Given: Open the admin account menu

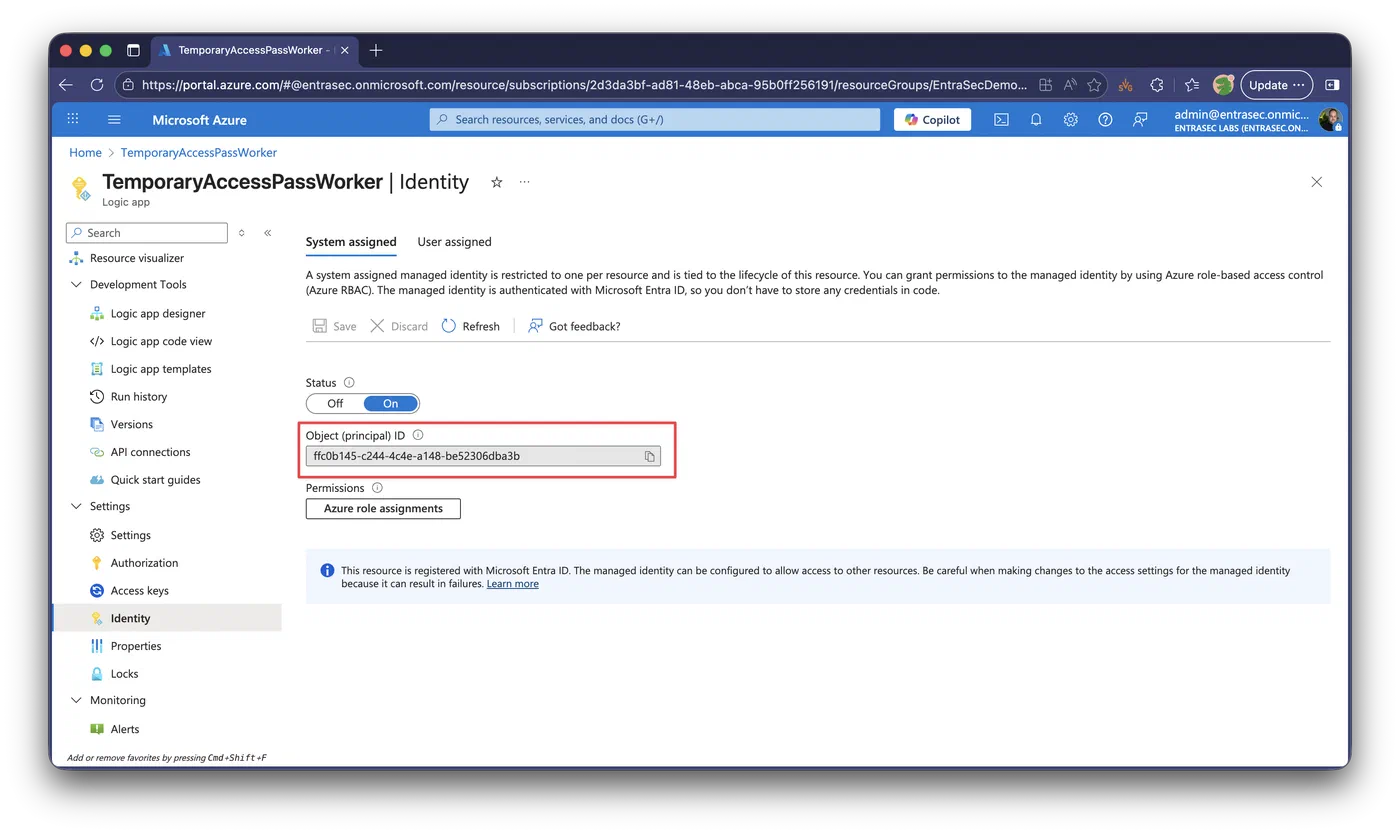Looking at the screenshot, I should [x=1258, y=120].
